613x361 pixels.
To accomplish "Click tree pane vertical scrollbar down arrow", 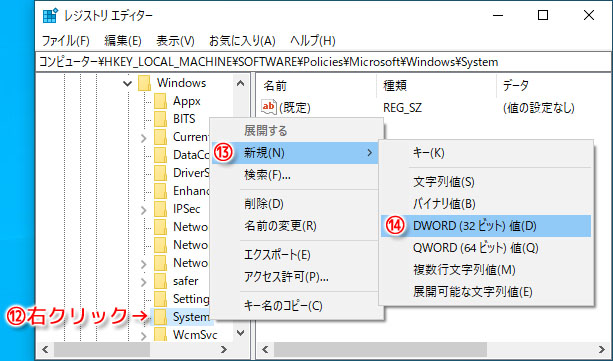I will pos(241,333).
